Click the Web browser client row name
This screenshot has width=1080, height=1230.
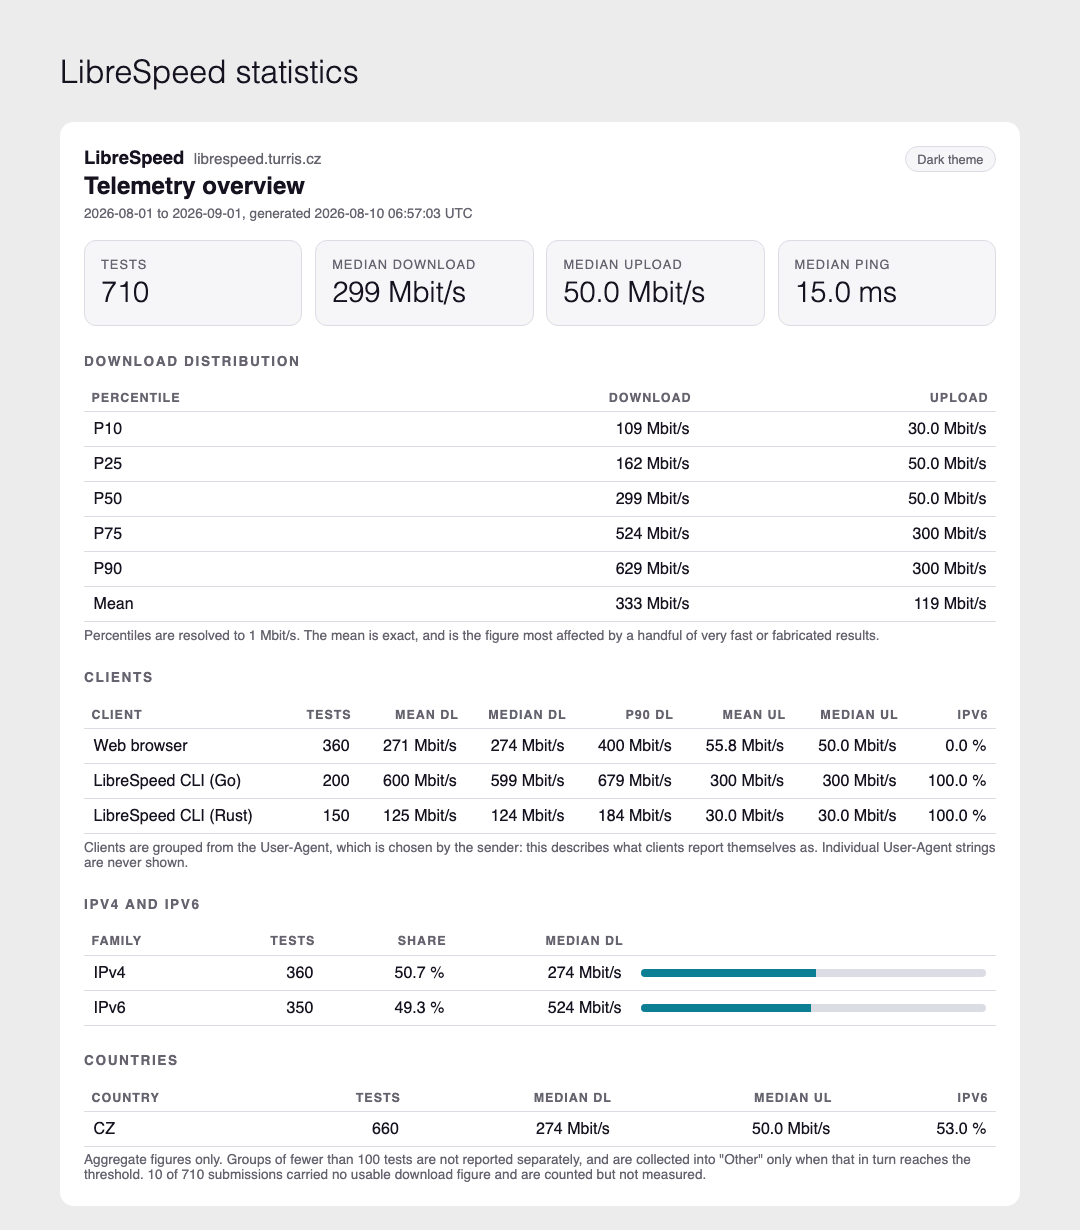pos(141,746)
